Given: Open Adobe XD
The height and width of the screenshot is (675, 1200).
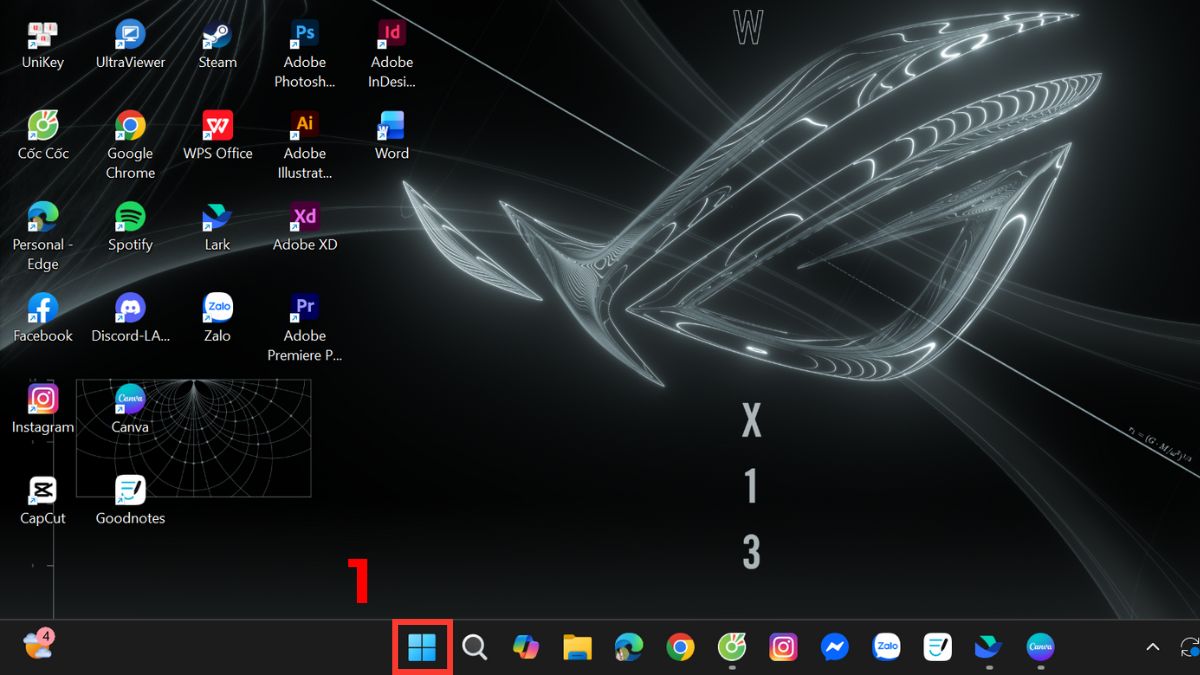Looking at the screenshot, I should [x=304, y=215].
